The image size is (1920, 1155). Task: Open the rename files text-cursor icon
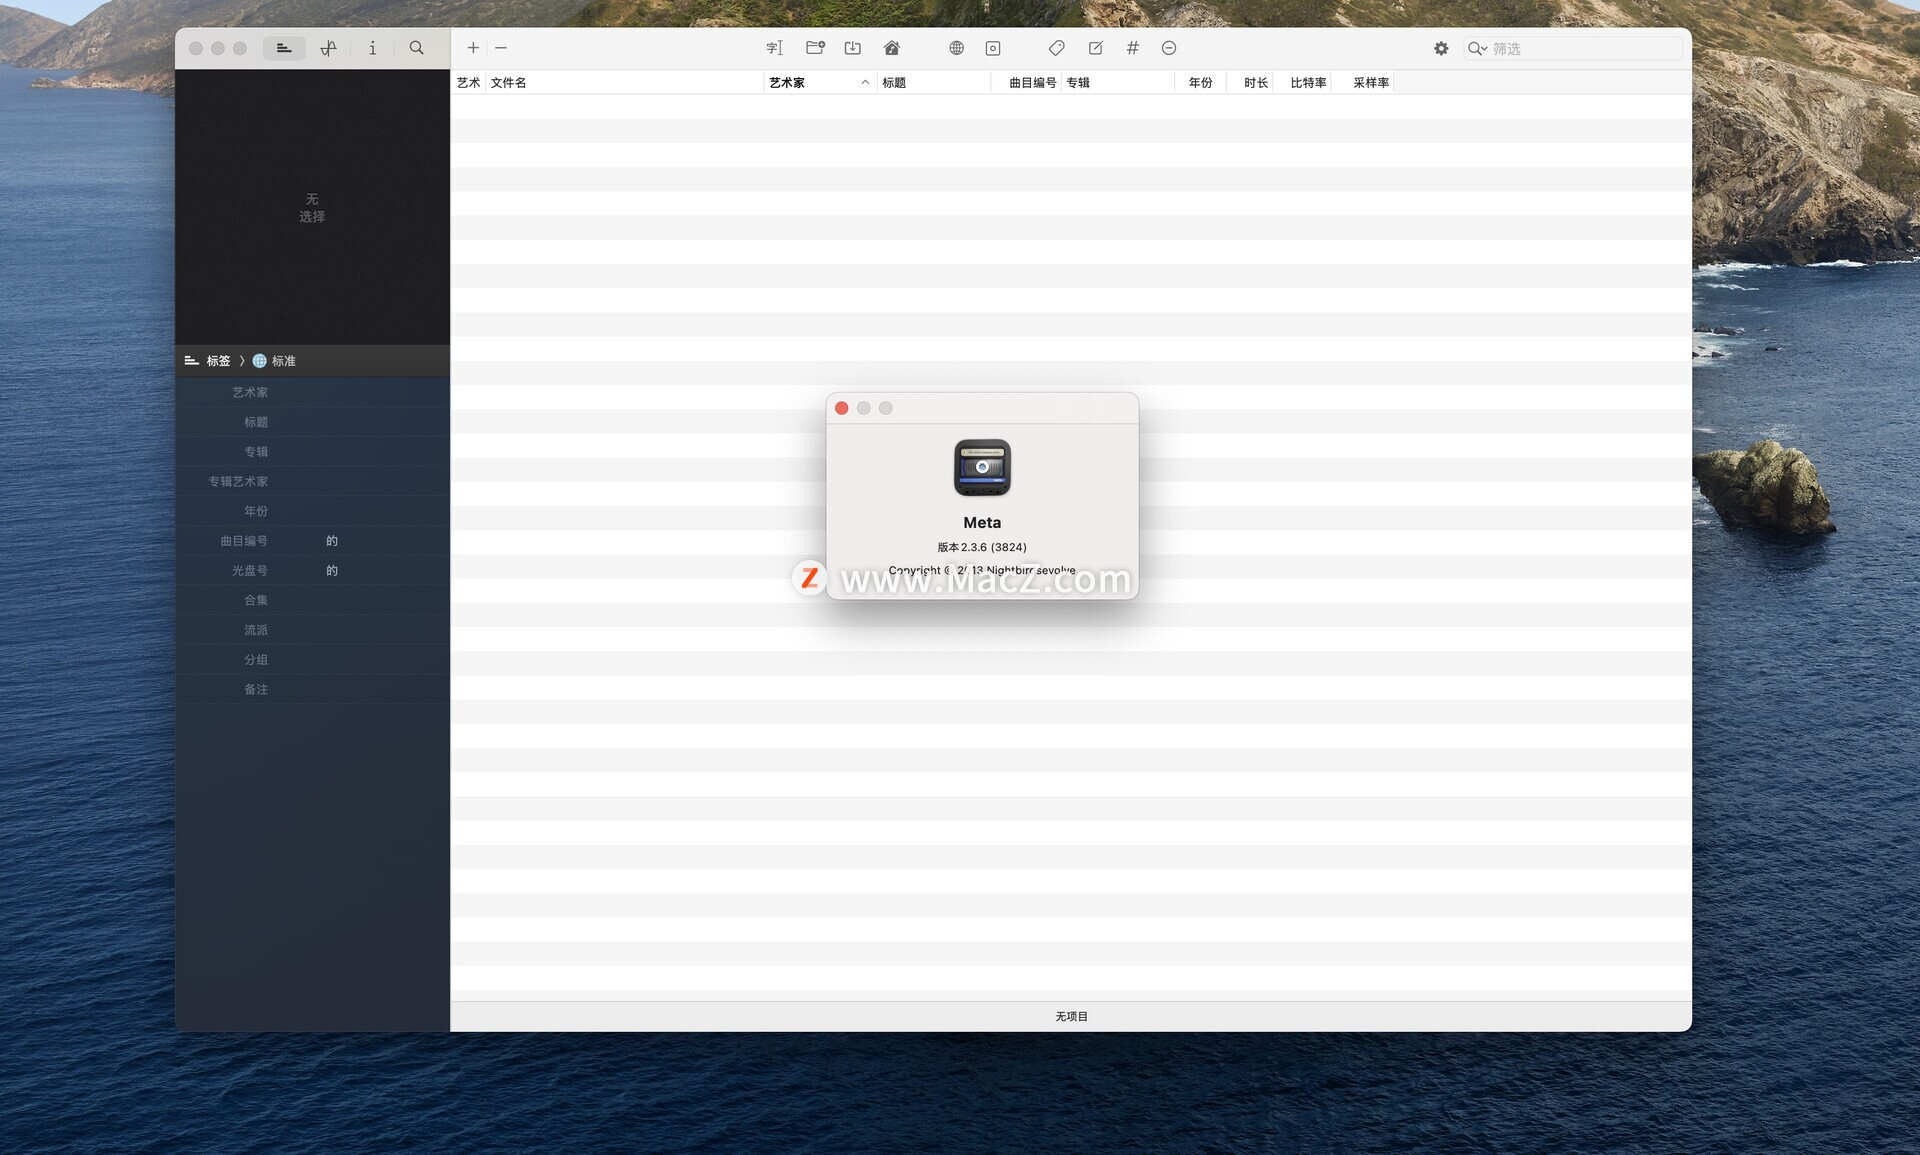[774, 48]
